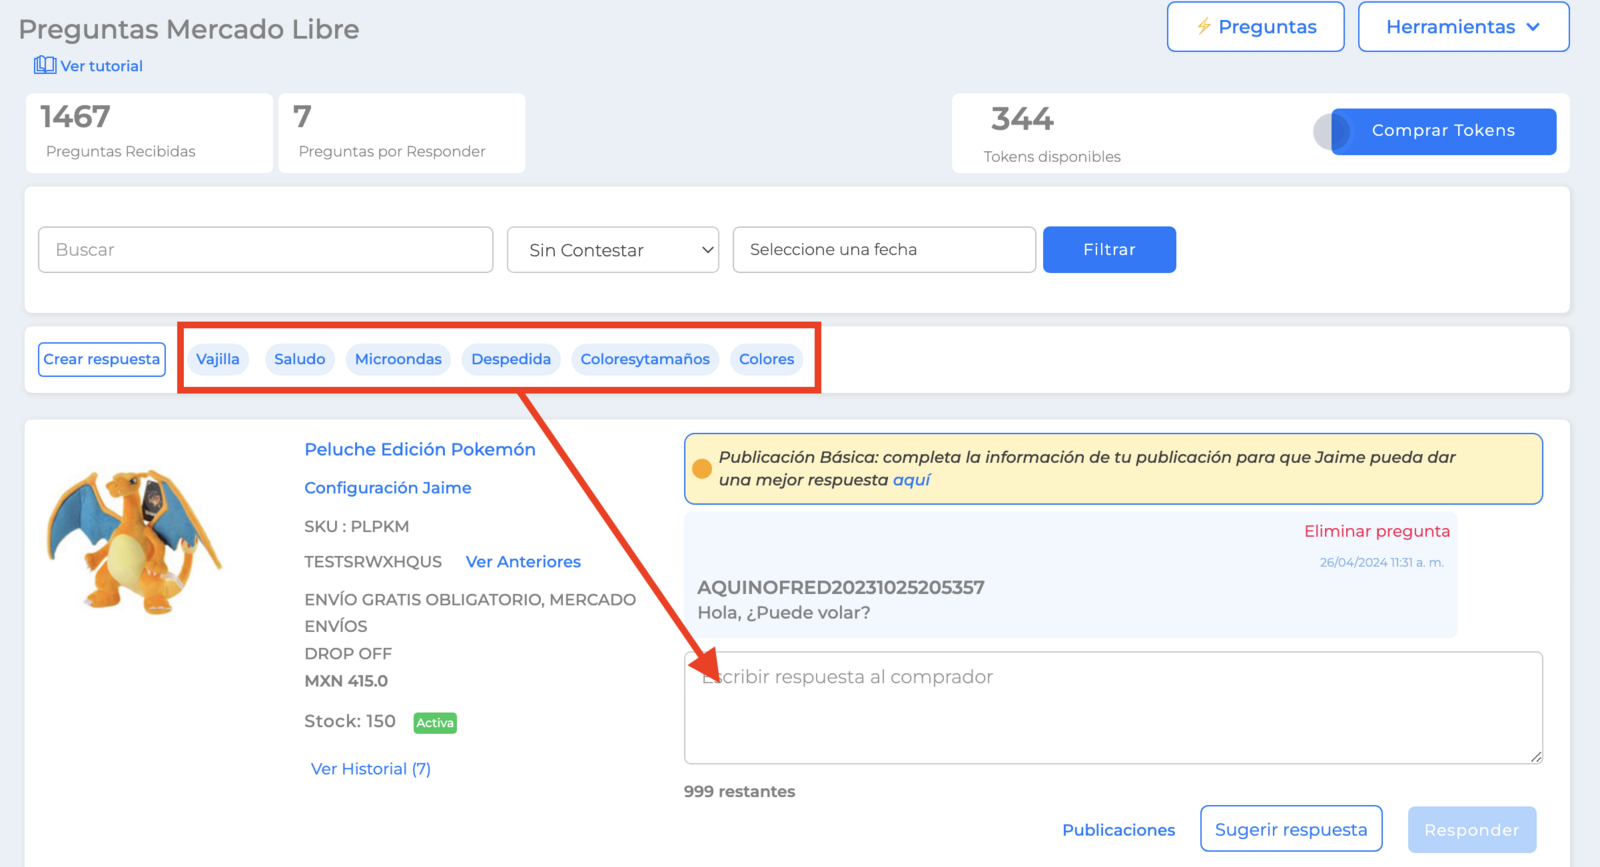Viewport: 1600px width, 867px height.
Task: Insert the Vajilla quick reply
Action: tap(218, 359)
